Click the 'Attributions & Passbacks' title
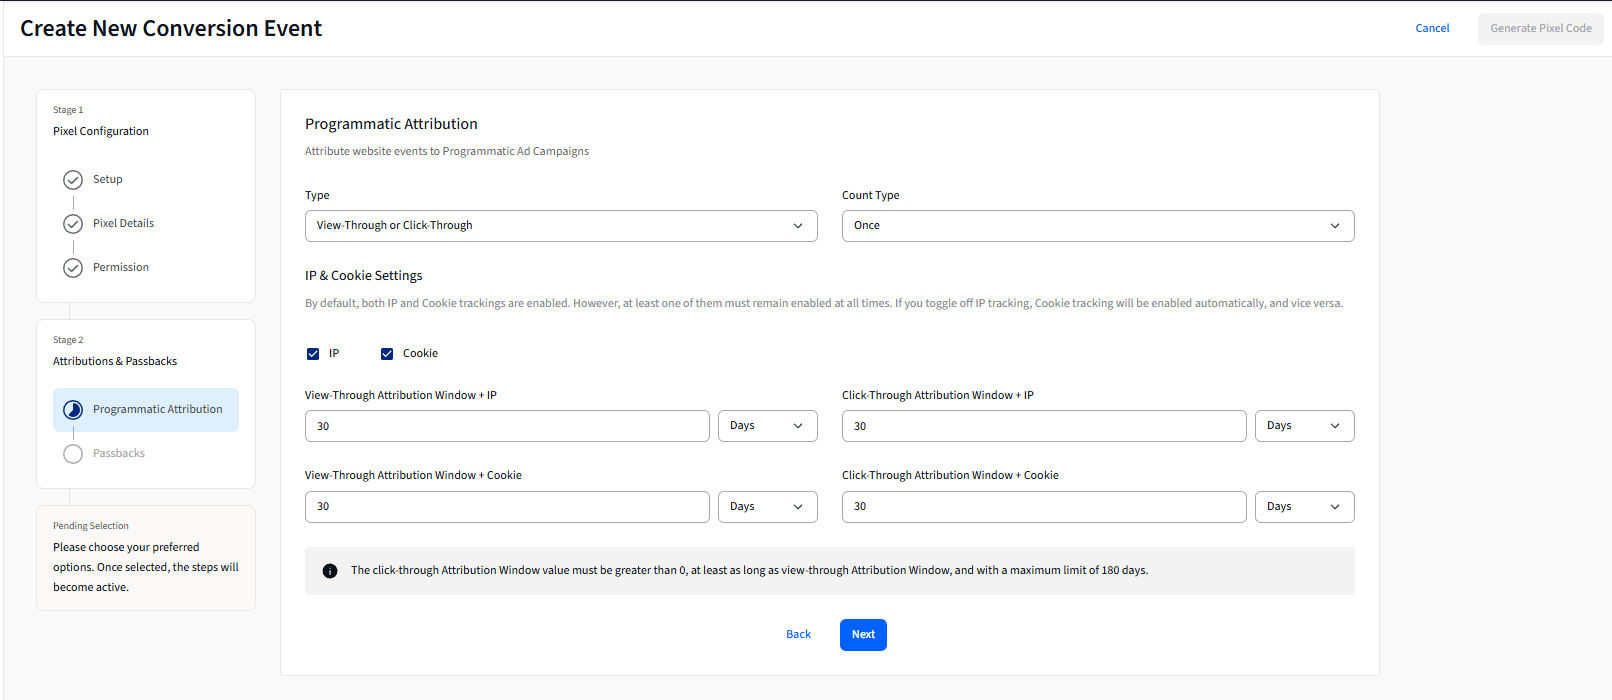This screenshot has height=700, width=1612. [x=115, y=361]
